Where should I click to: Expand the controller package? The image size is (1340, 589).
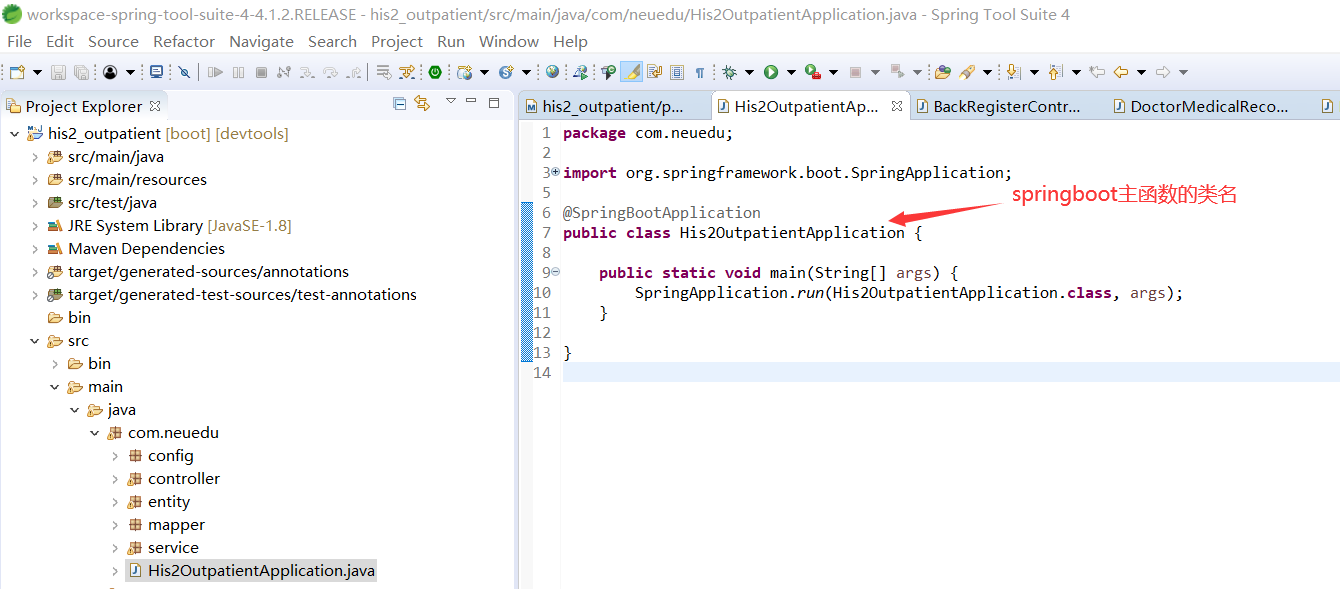[x=115, y=479]
